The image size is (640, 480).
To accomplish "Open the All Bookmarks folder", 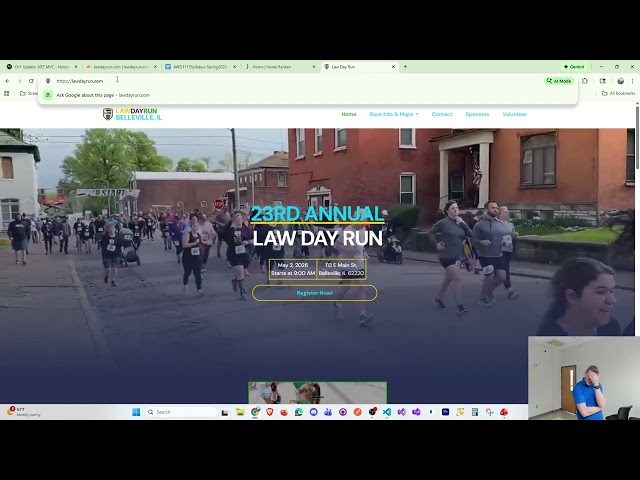I will (x=618, y=93).
